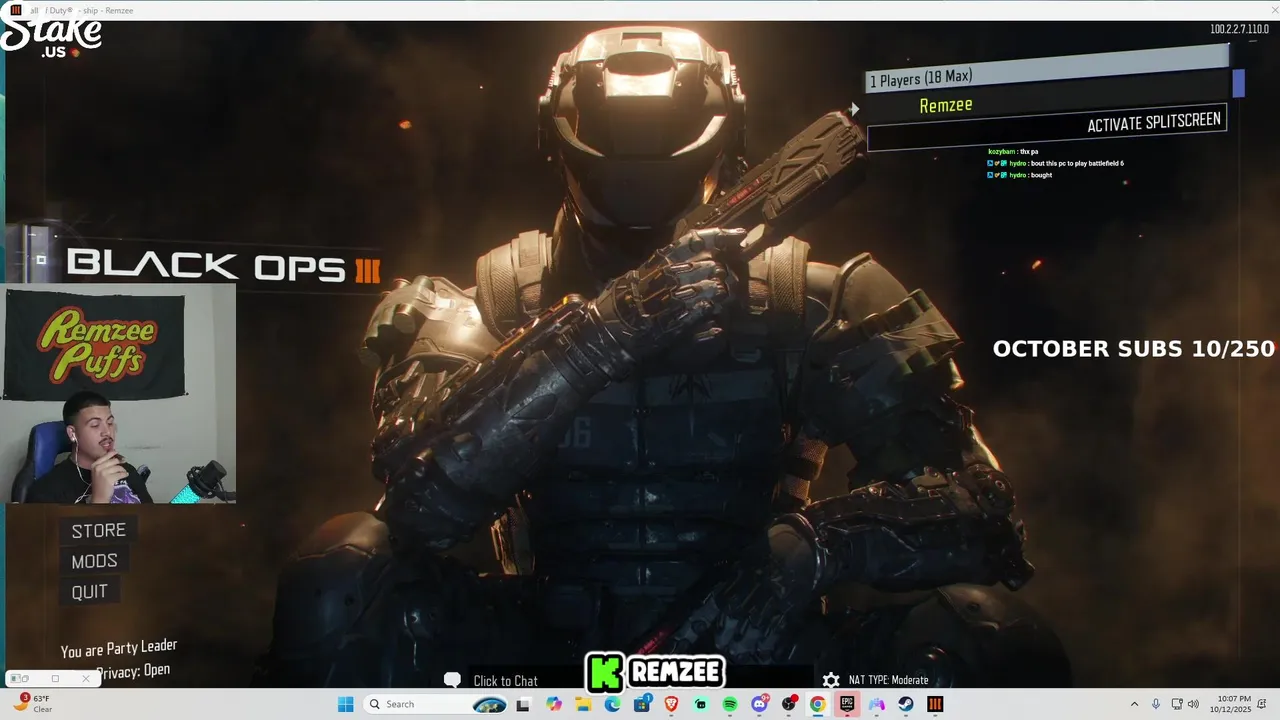
Task: Open network status tray icon
Action: [x=1177, y=704]
